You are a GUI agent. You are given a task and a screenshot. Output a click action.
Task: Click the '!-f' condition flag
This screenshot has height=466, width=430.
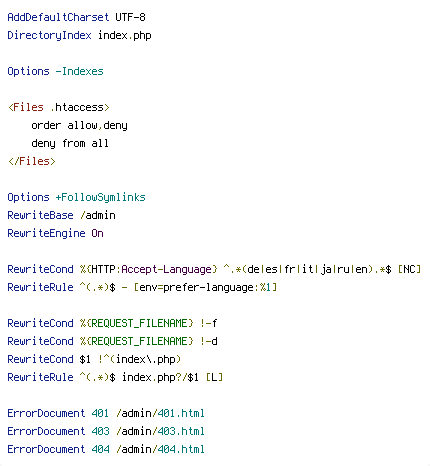209,323
